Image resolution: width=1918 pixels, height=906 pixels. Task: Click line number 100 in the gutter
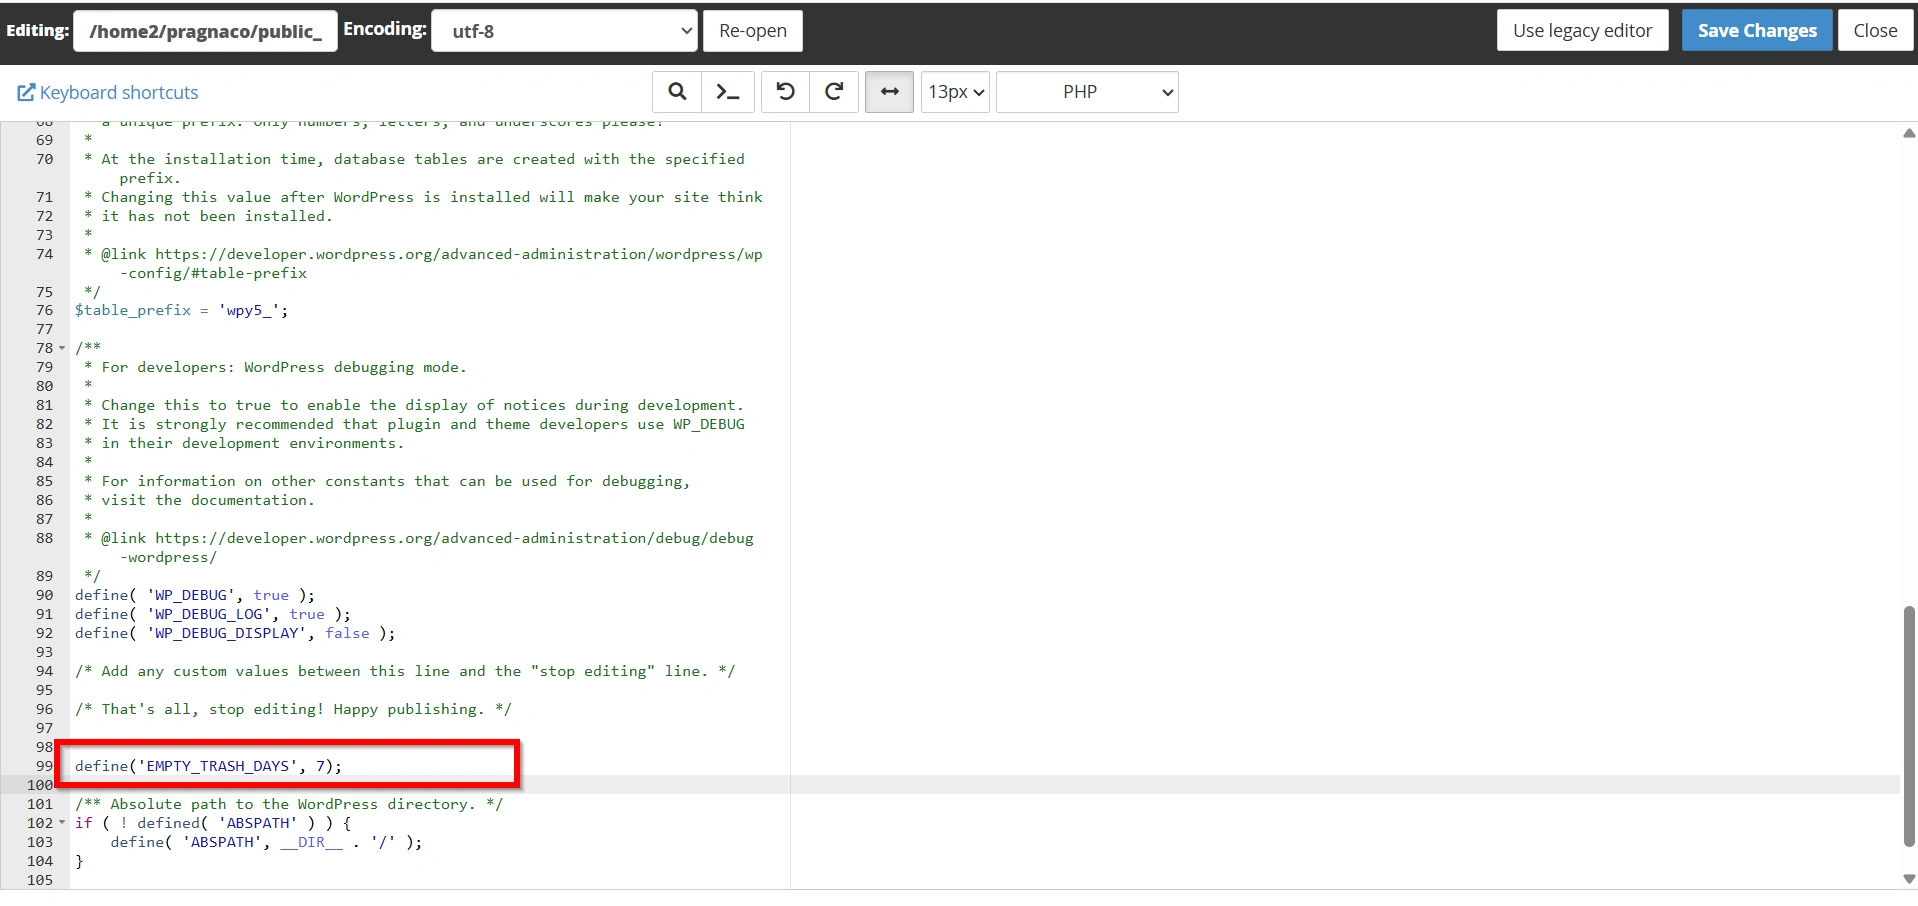40,786
